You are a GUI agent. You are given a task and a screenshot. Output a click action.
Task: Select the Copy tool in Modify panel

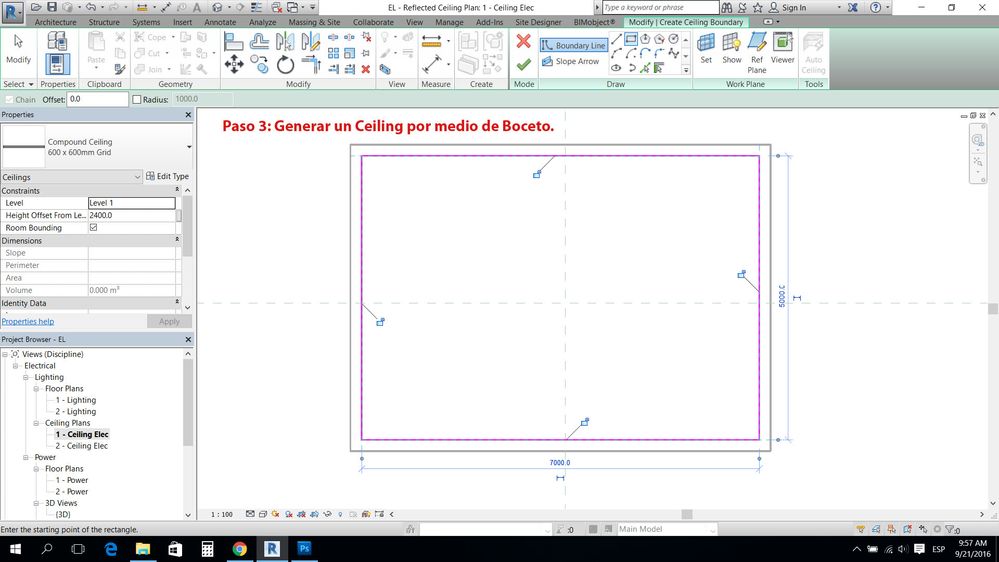259,64
